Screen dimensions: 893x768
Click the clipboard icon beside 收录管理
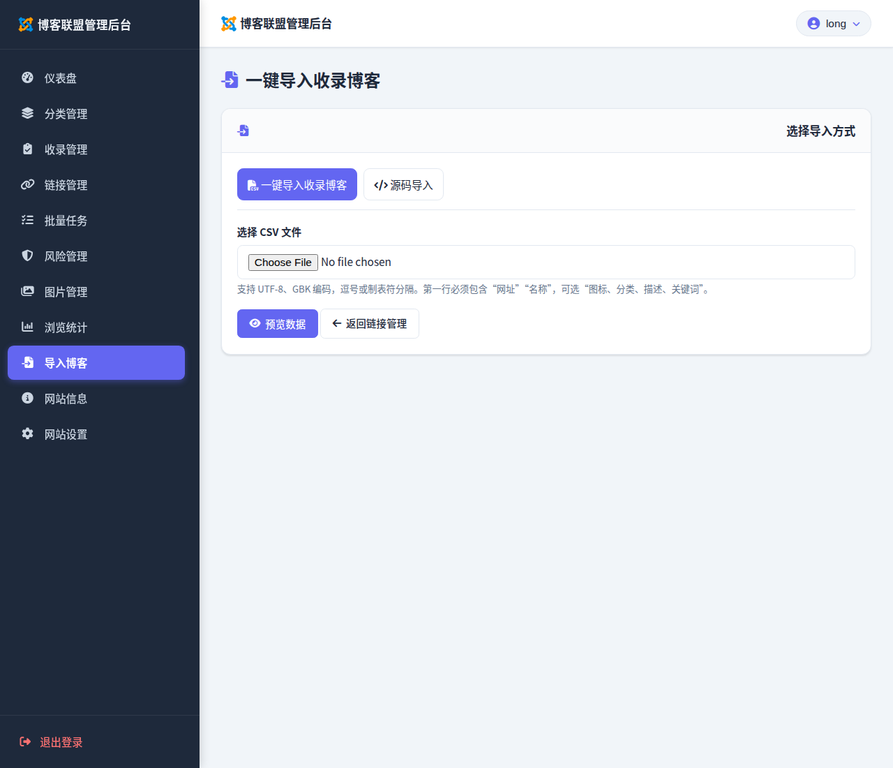(x=27, y=149)
